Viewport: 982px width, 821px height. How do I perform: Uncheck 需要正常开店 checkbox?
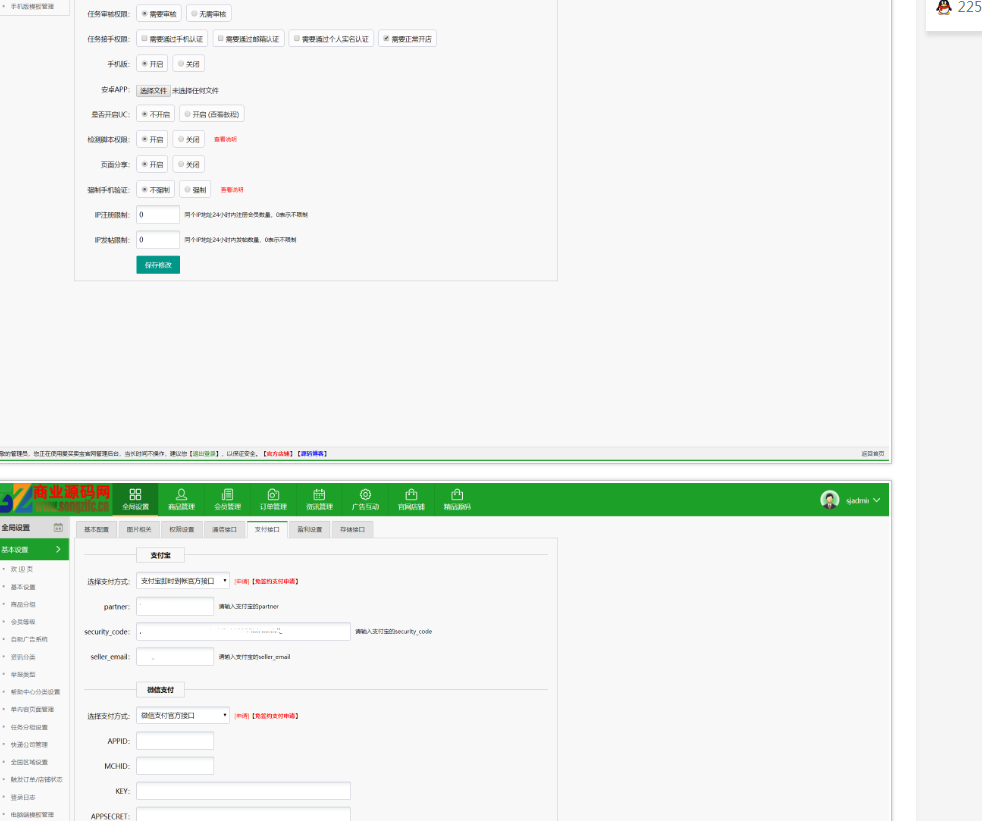pos(386,39)
